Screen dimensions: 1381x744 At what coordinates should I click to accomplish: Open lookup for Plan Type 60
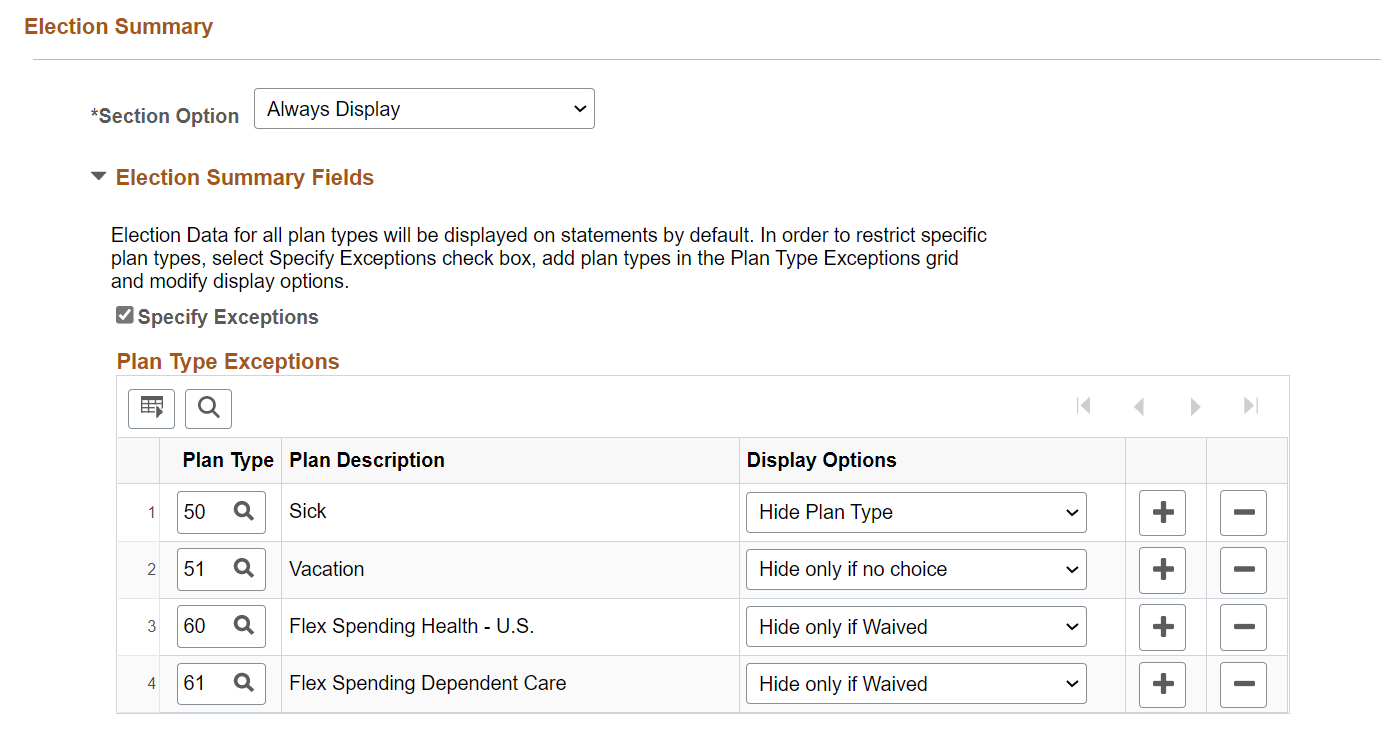[244, 626]
